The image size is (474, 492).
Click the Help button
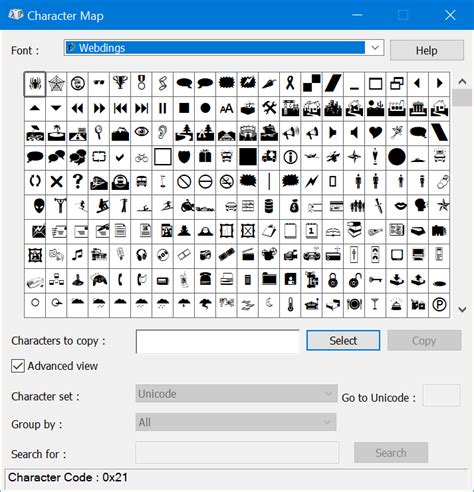(x=427, y=50)
